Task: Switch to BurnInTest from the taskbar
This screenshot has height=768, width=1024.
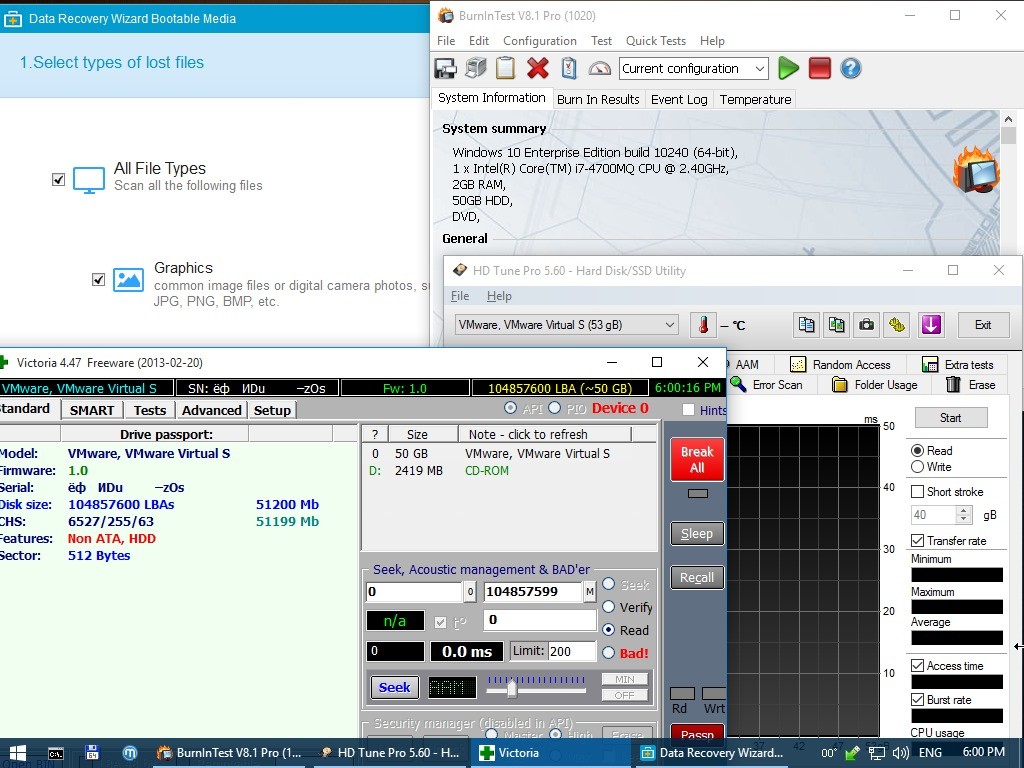Action: (x=230, y=753)
